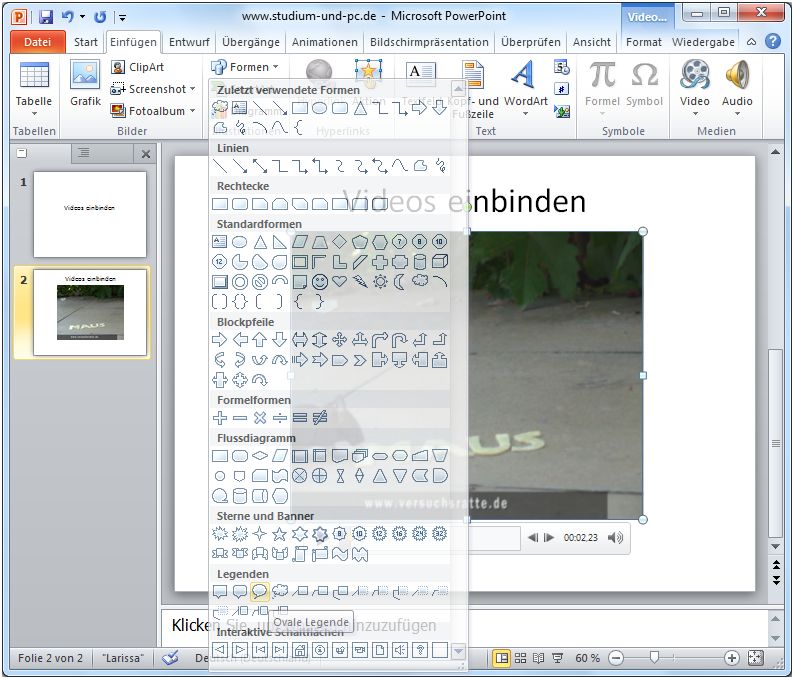Viewport: 794px width, 679px height.
Task: Open the Datei tab
Action: coord(37,42)
